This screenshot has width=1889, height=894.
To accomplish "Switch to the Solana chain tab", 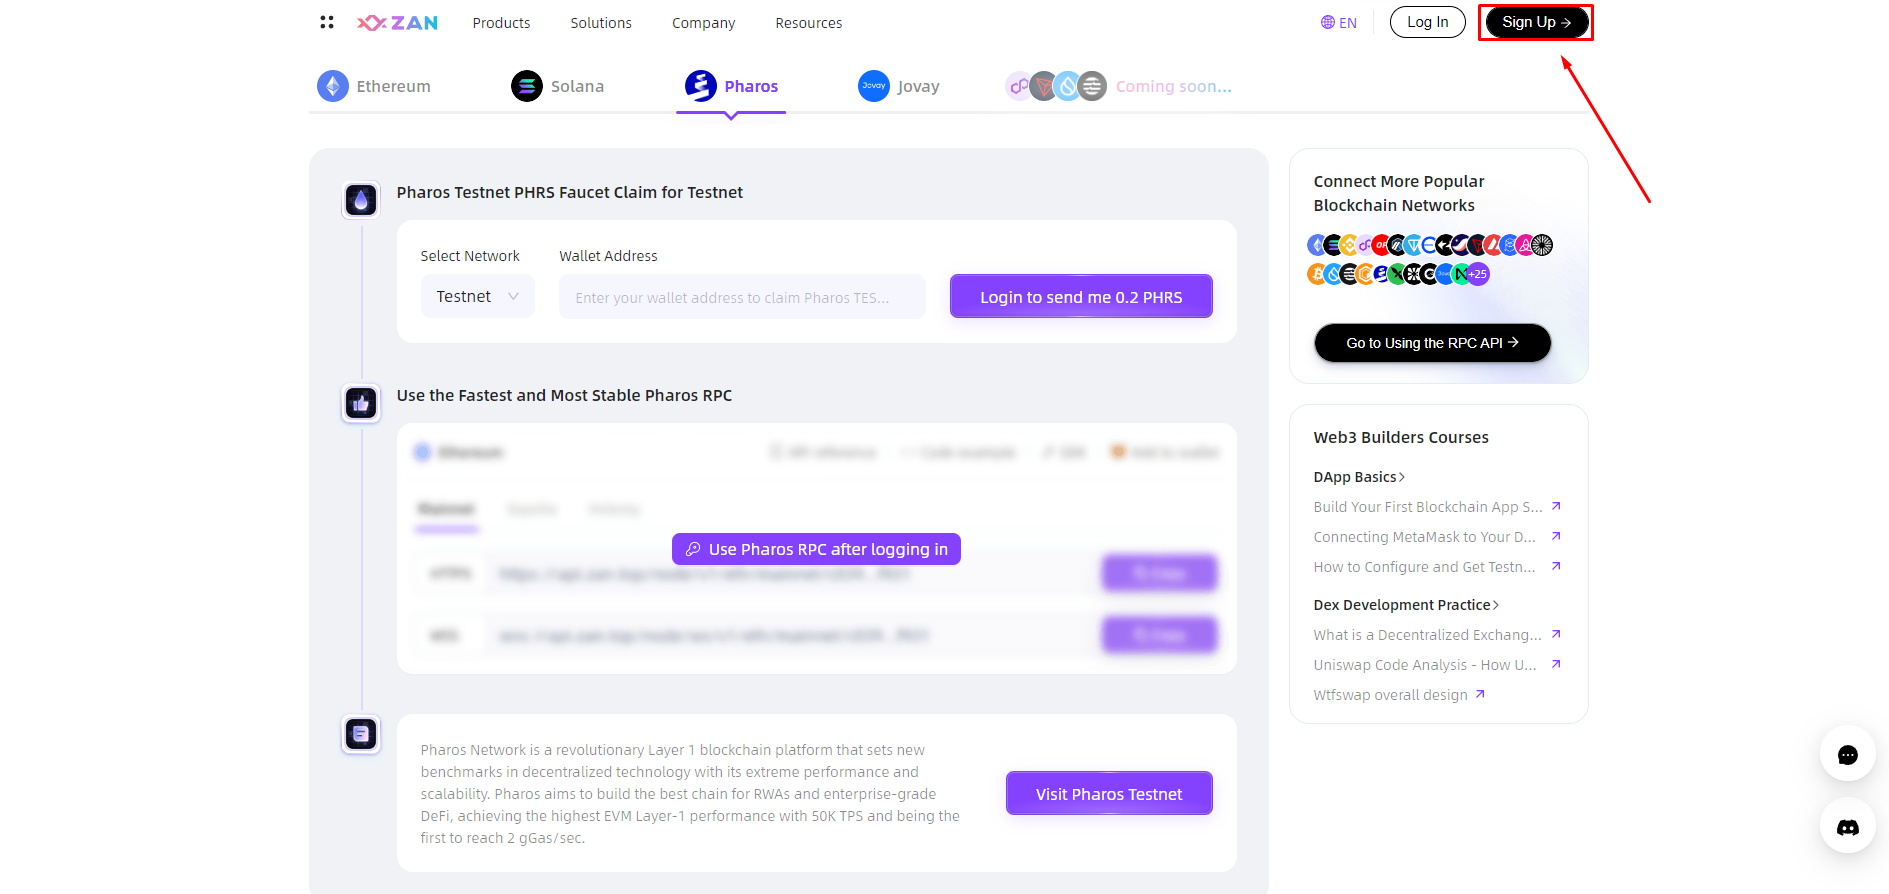I will (558, 86).
